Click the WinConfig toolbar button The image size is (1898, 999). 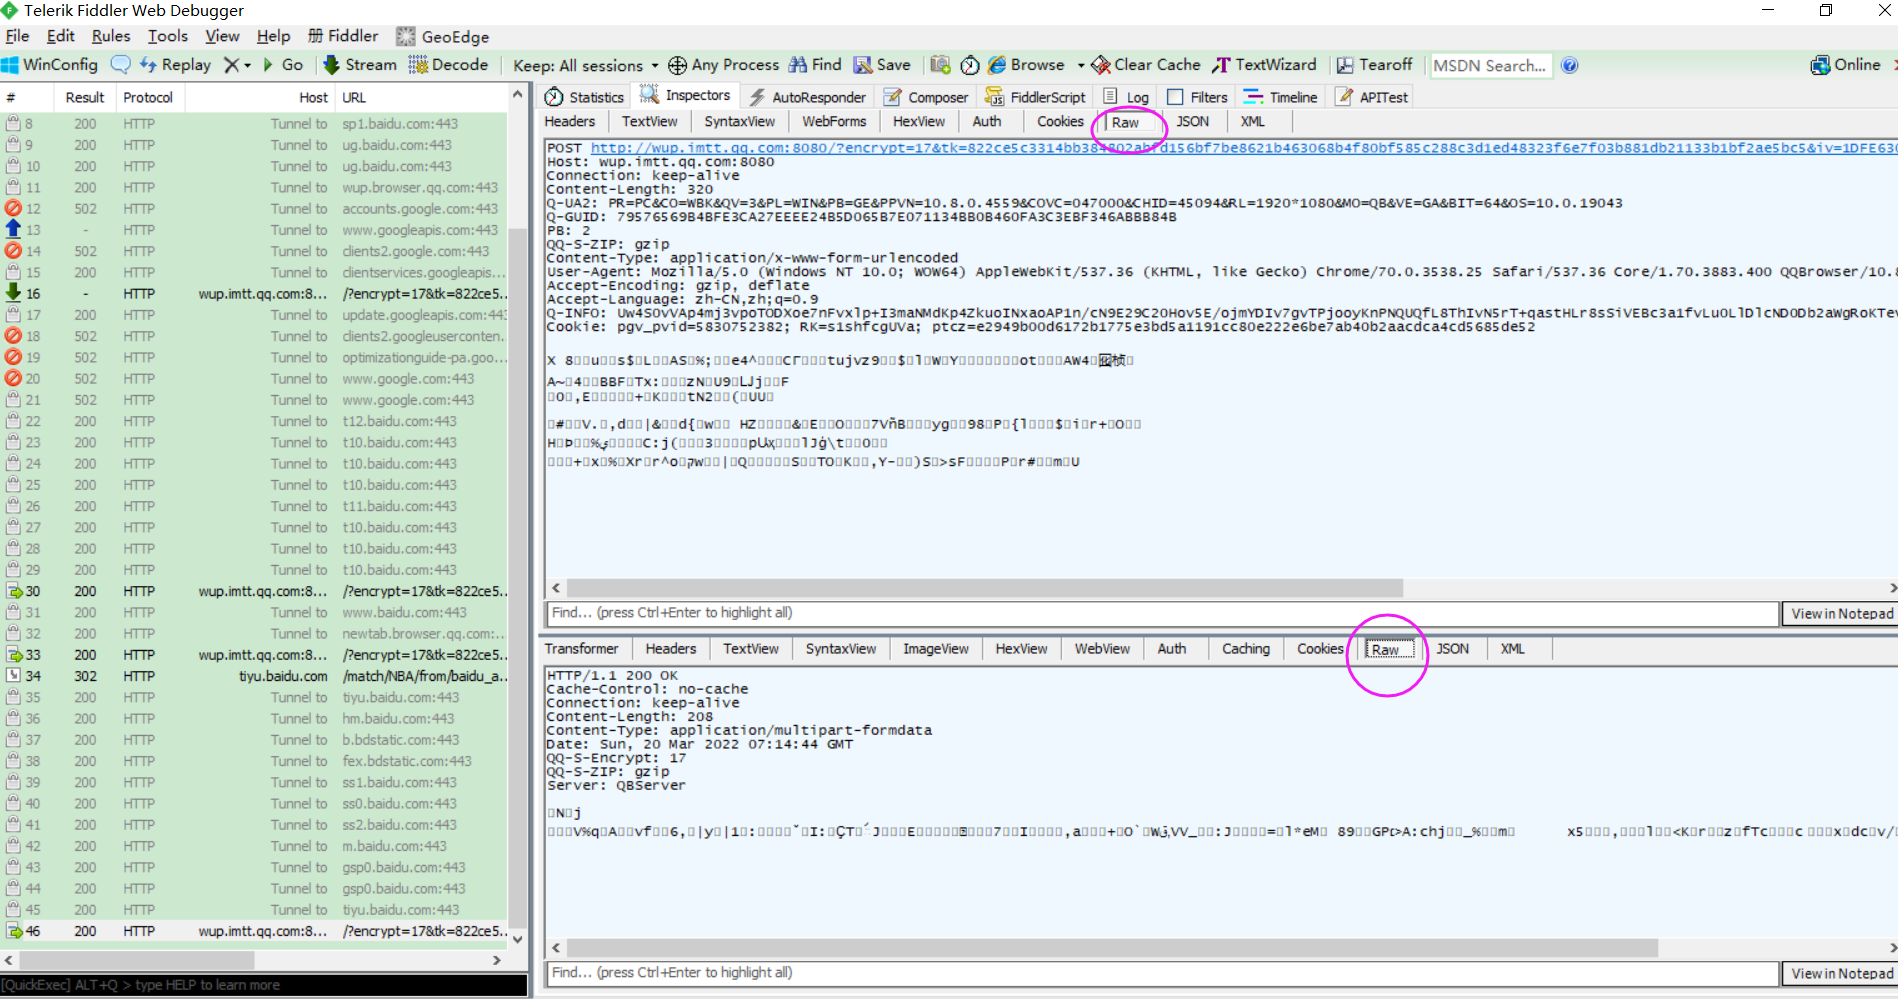pyautogui.click(x=50, y=65)
